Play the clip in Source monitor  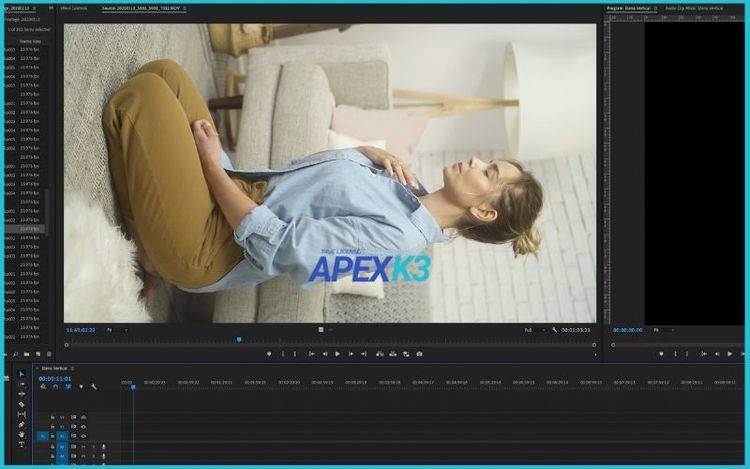338,354
